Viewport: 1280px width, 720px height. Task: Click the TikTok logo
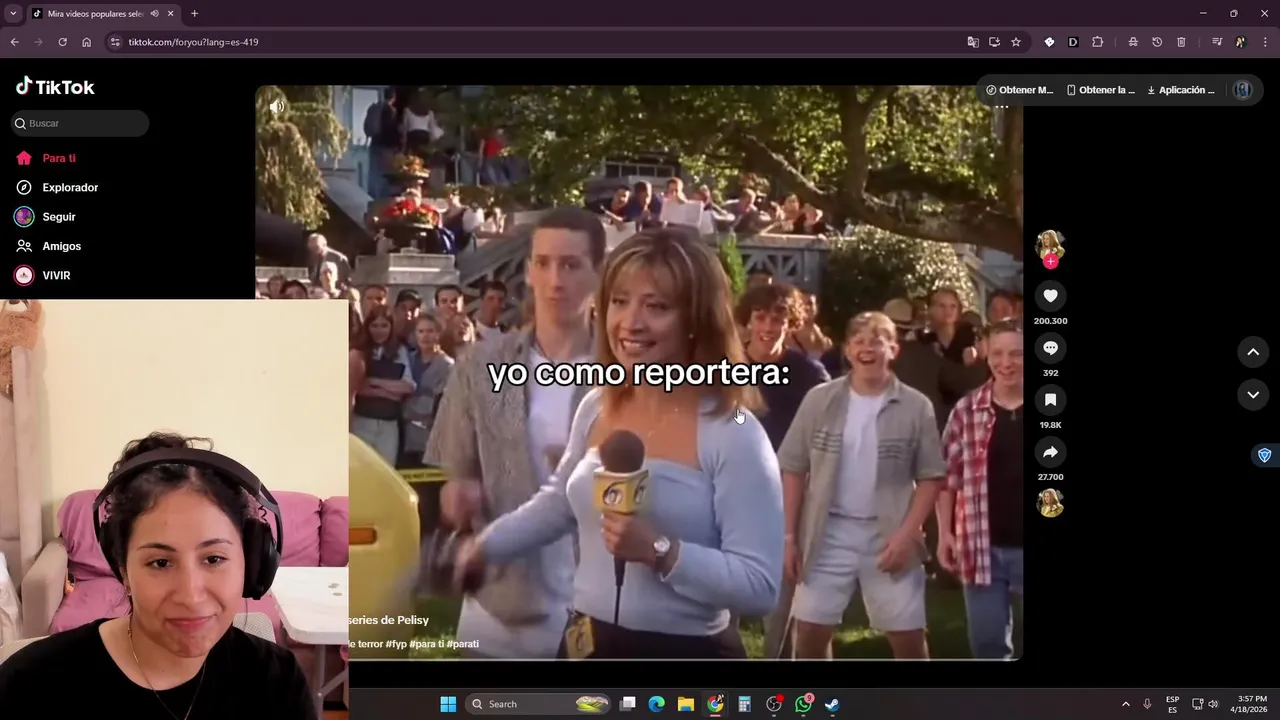pyautogui.click(x=55, y=87)
